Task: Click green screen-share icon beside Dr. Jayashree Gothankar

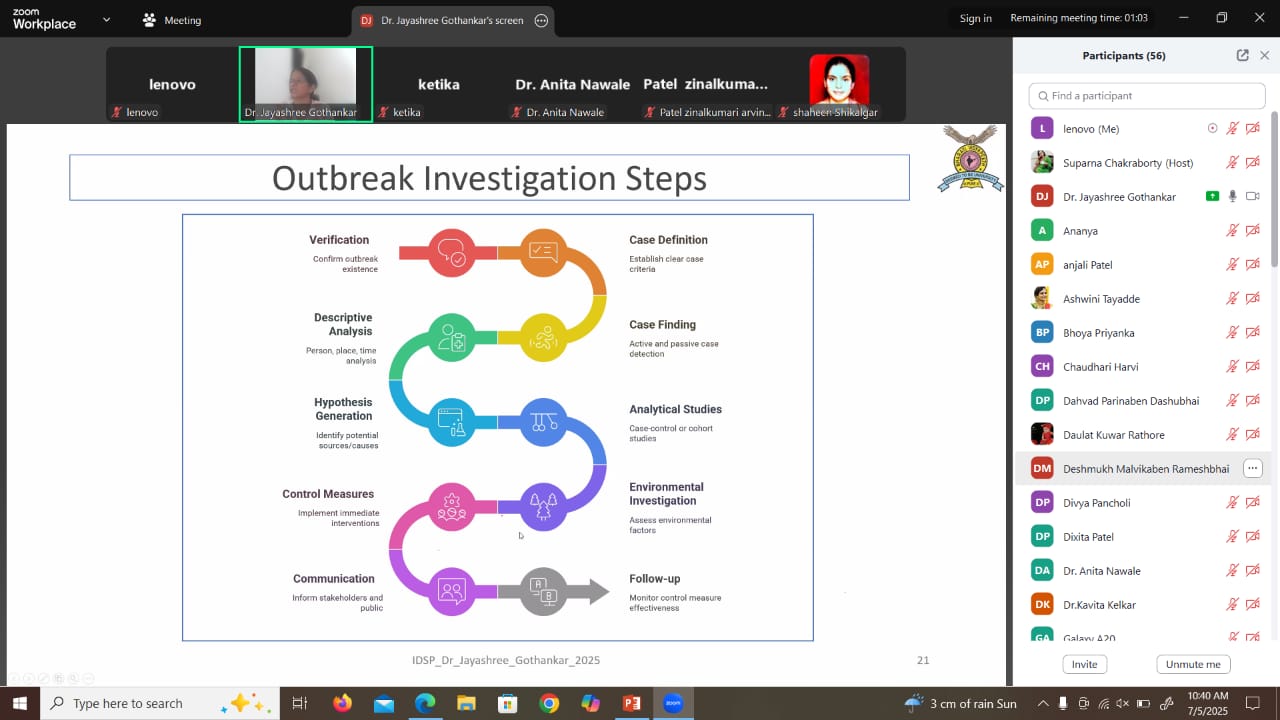Action: point(1212,197)
